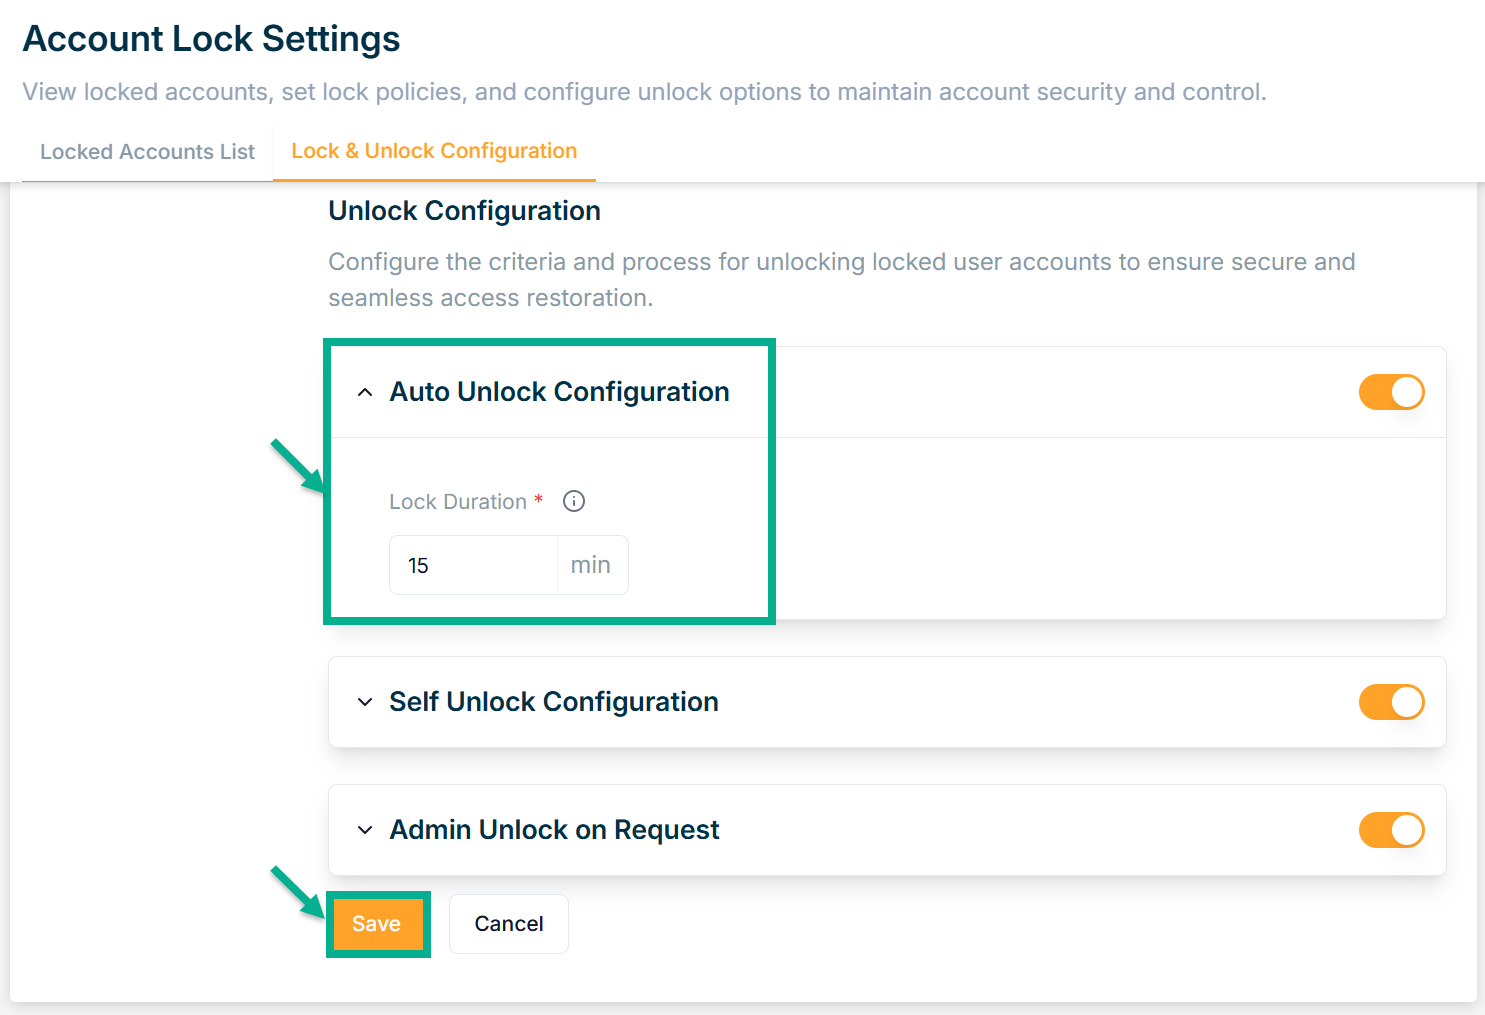This screenshot has height=1015, width=1485.
Task: Click the Lock Duration field label
Action: click(457, 502)
